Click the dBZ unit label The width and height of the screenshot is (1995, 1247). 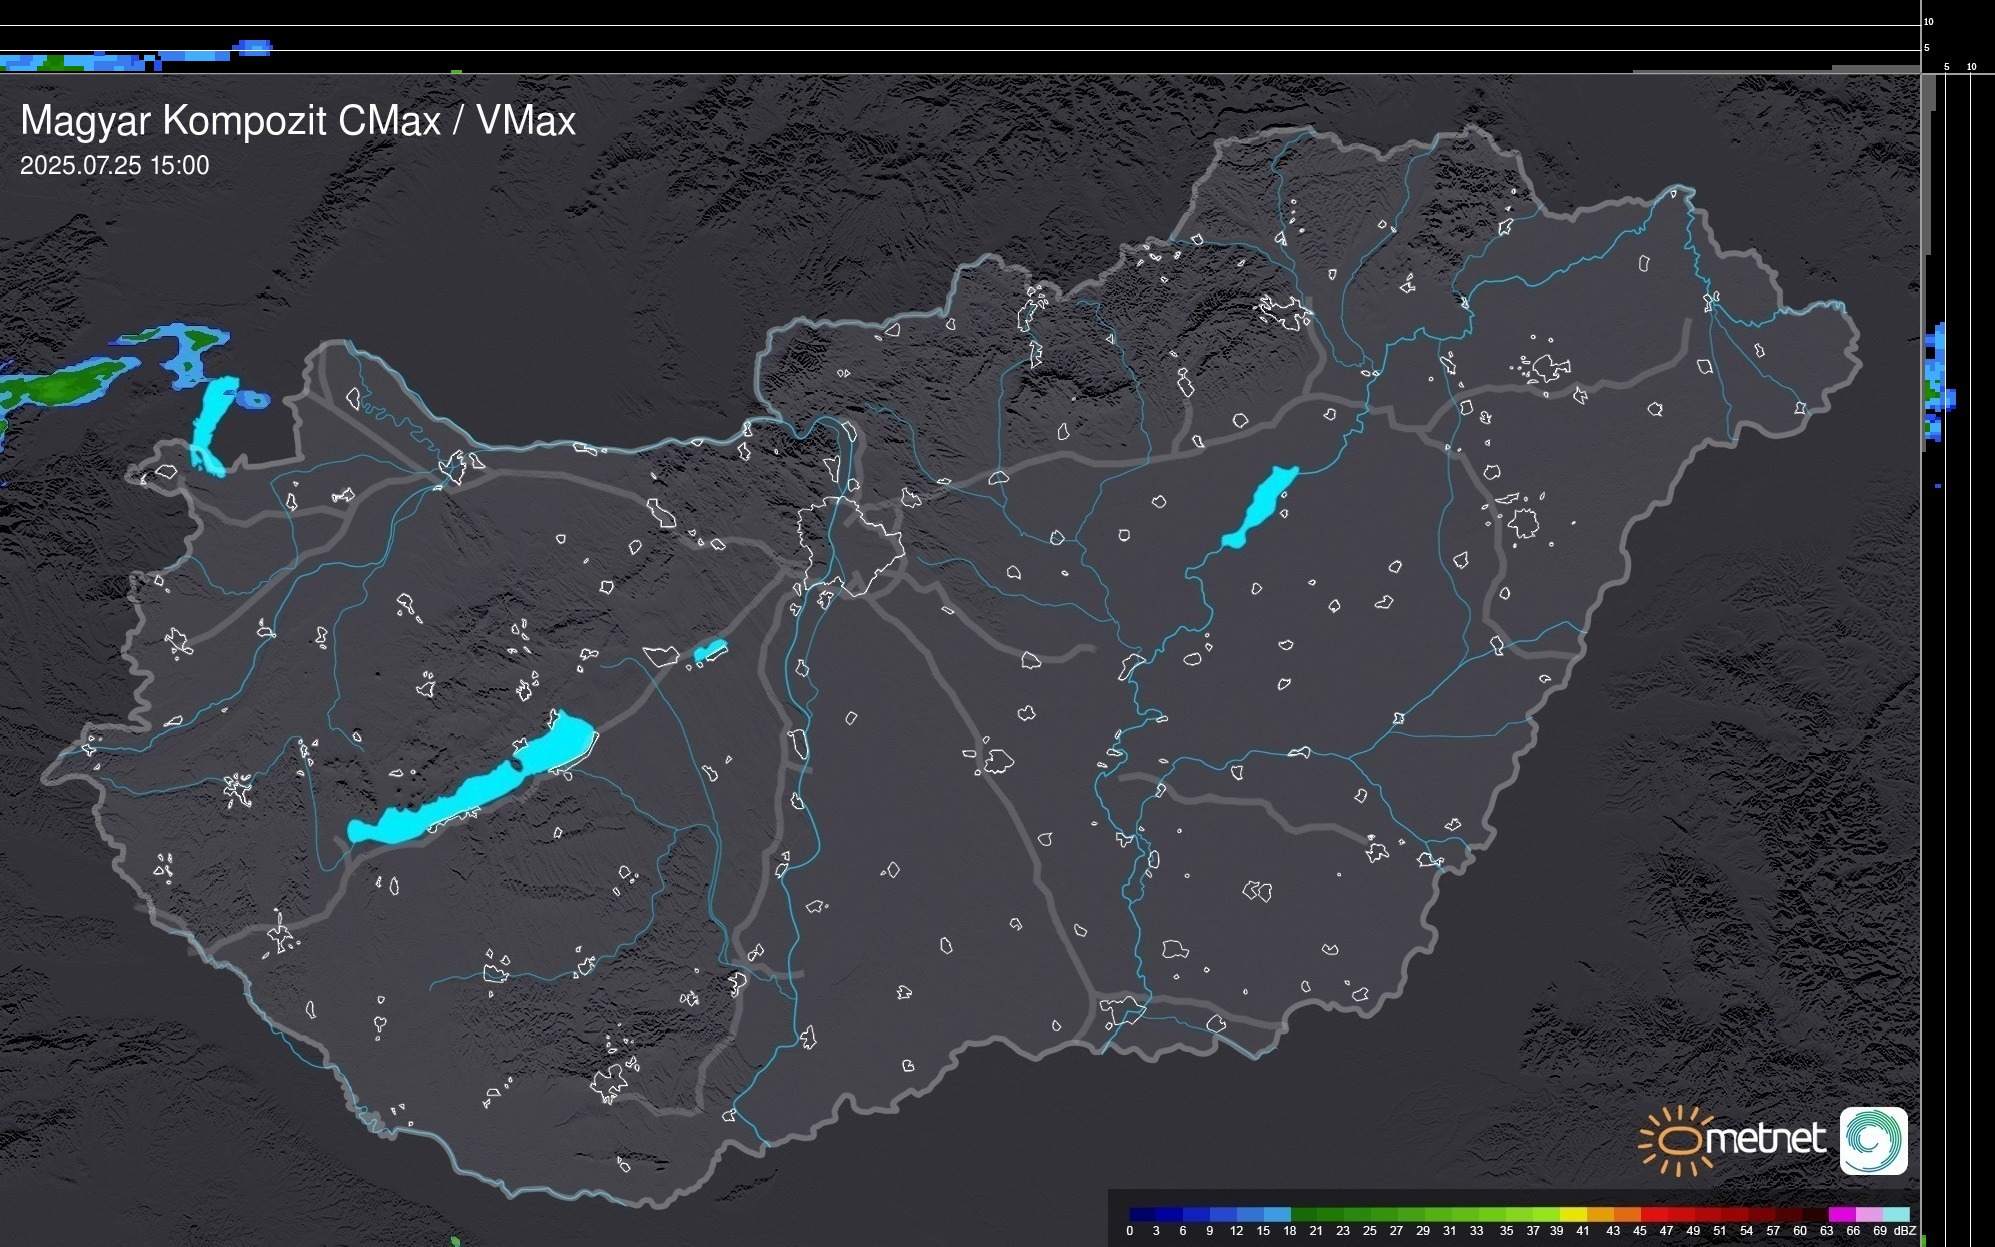1905,1231
